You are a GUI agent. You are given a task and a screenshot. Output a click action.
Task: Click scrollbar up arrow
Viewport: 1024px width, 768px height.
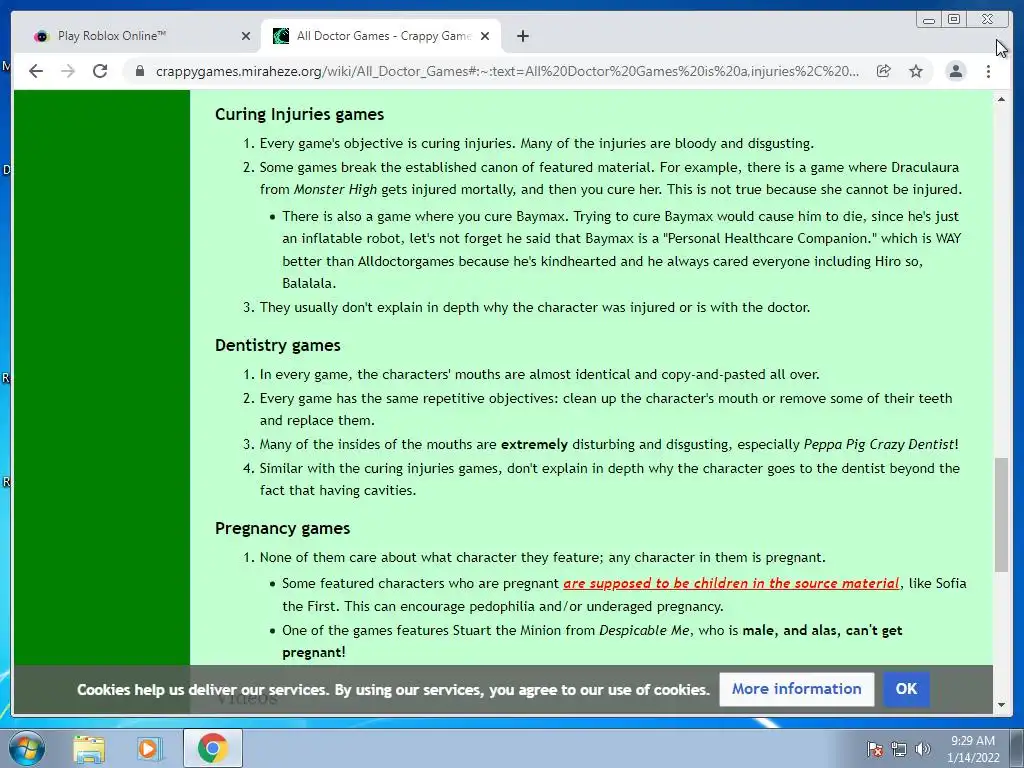click(1001, 99)
